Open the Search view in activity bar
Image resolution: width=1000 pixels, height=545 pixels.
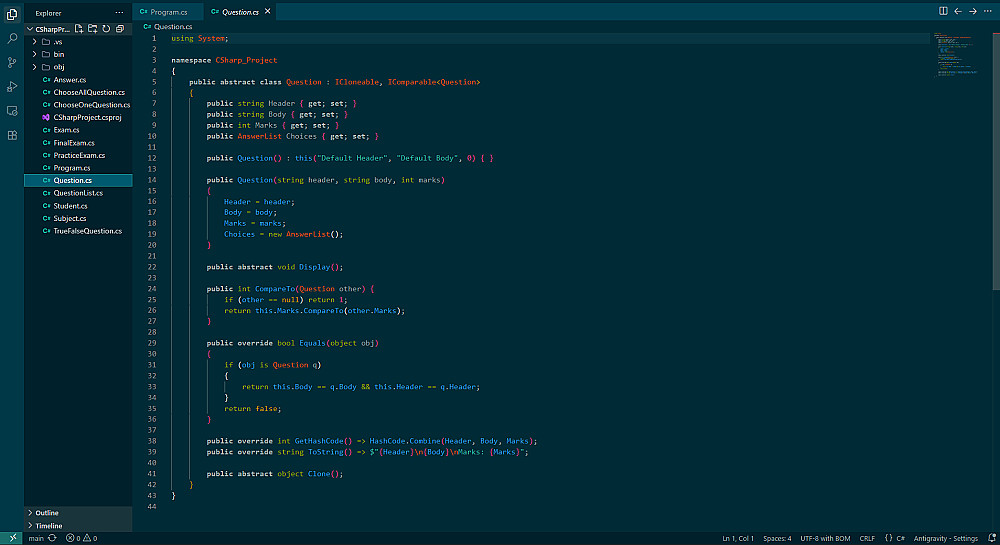coord(12,38)
